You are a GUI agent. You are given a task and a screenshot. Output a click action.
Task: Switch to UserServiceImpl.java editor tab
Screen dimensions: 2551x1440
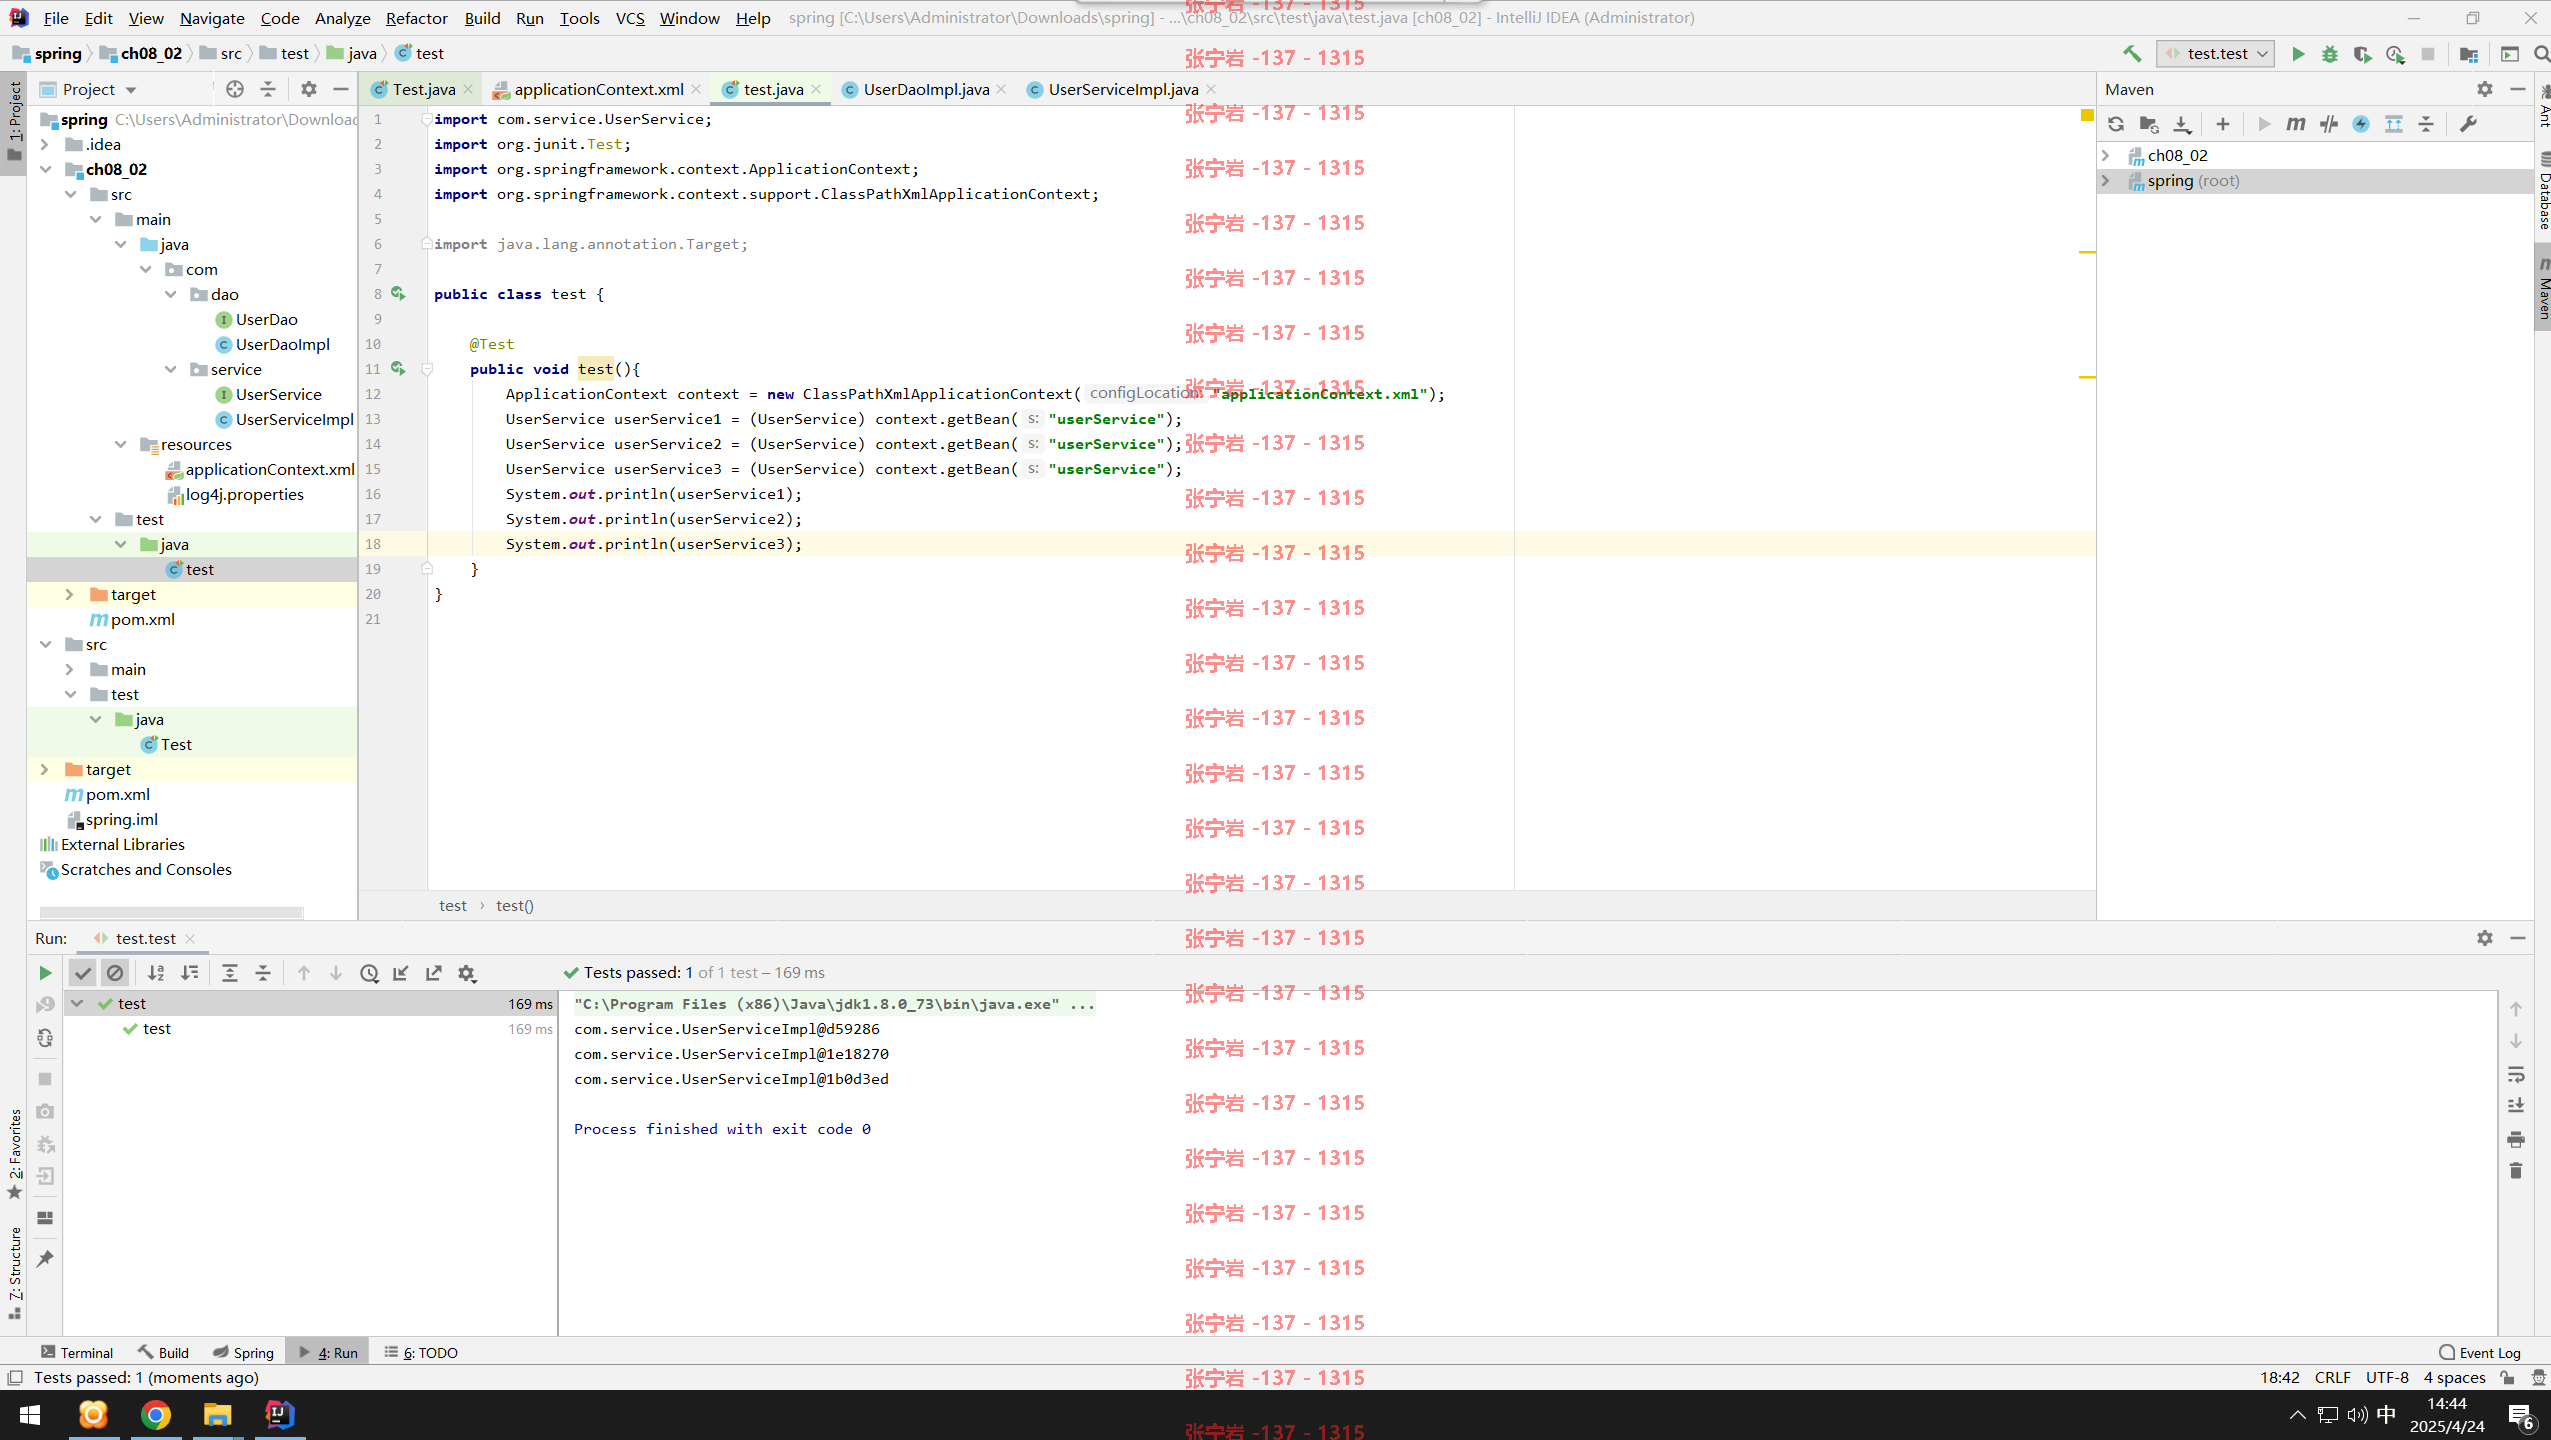[x=1123, y=89]
